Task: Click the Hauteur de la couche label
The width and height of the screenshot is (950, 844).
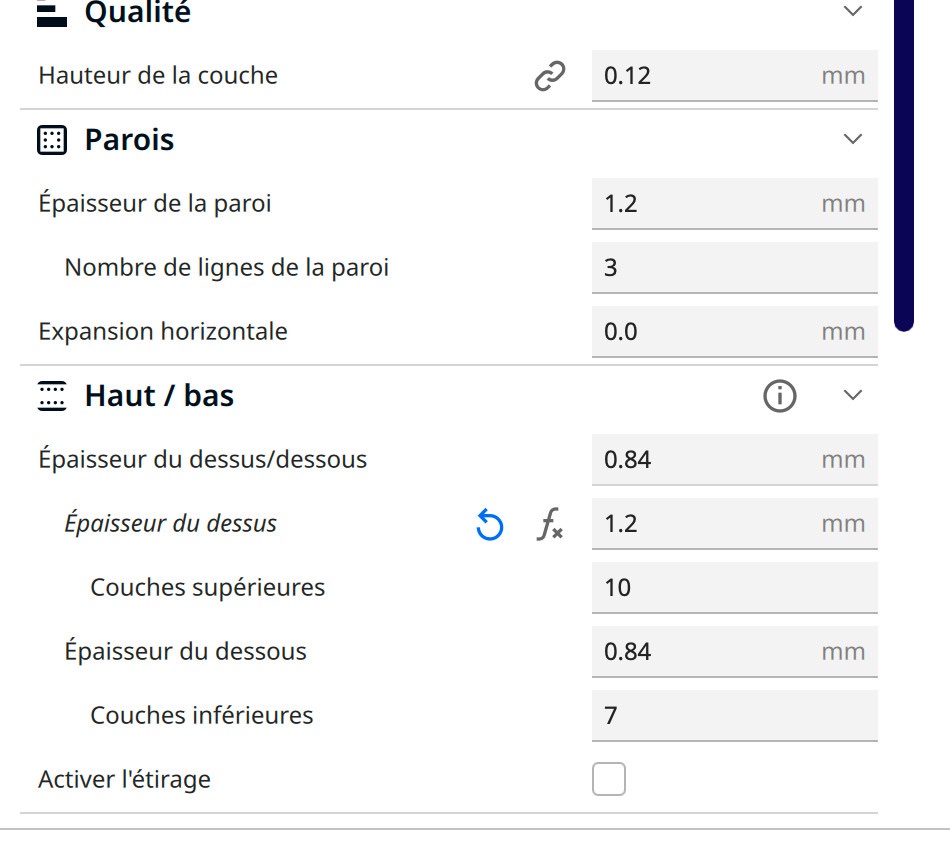Action: 158,76
